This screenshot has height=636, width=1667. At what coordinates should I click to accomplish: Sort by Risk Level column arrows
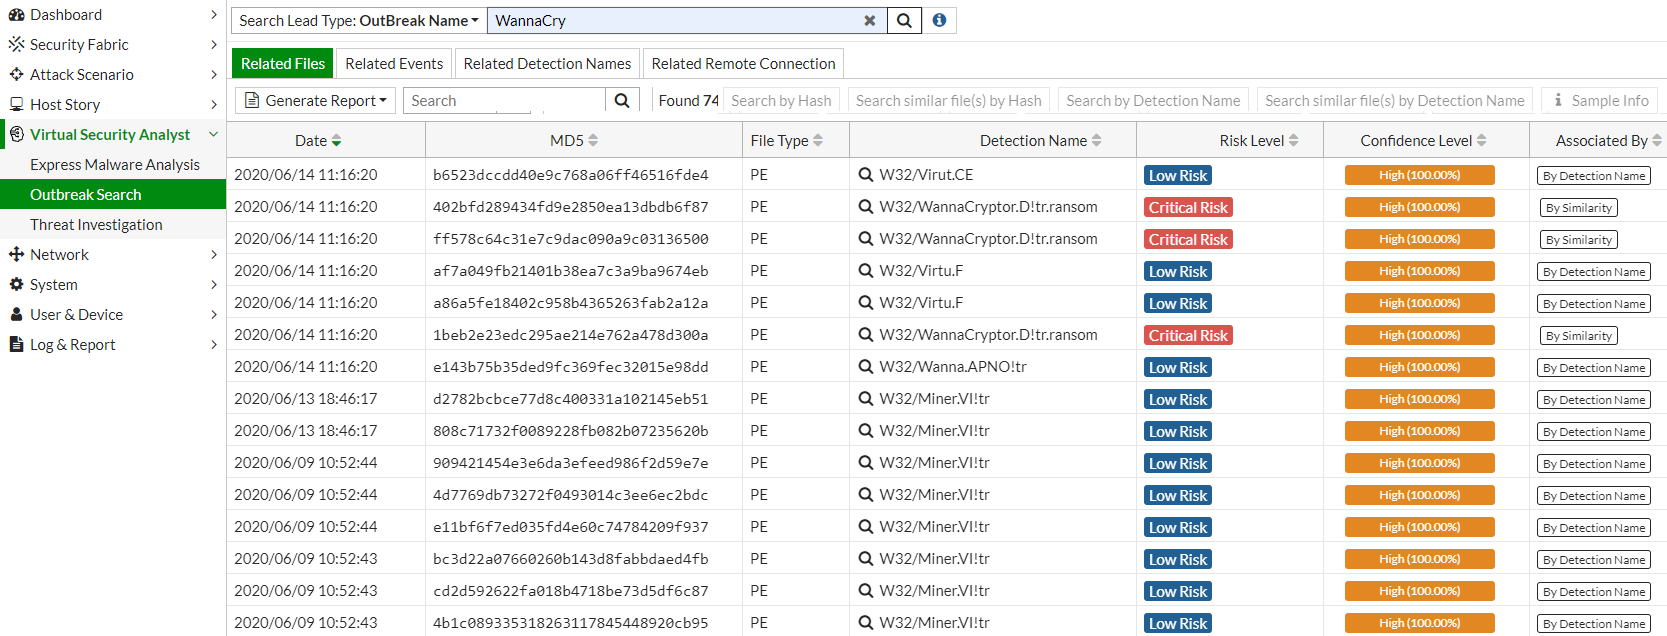click(1294, 141)
